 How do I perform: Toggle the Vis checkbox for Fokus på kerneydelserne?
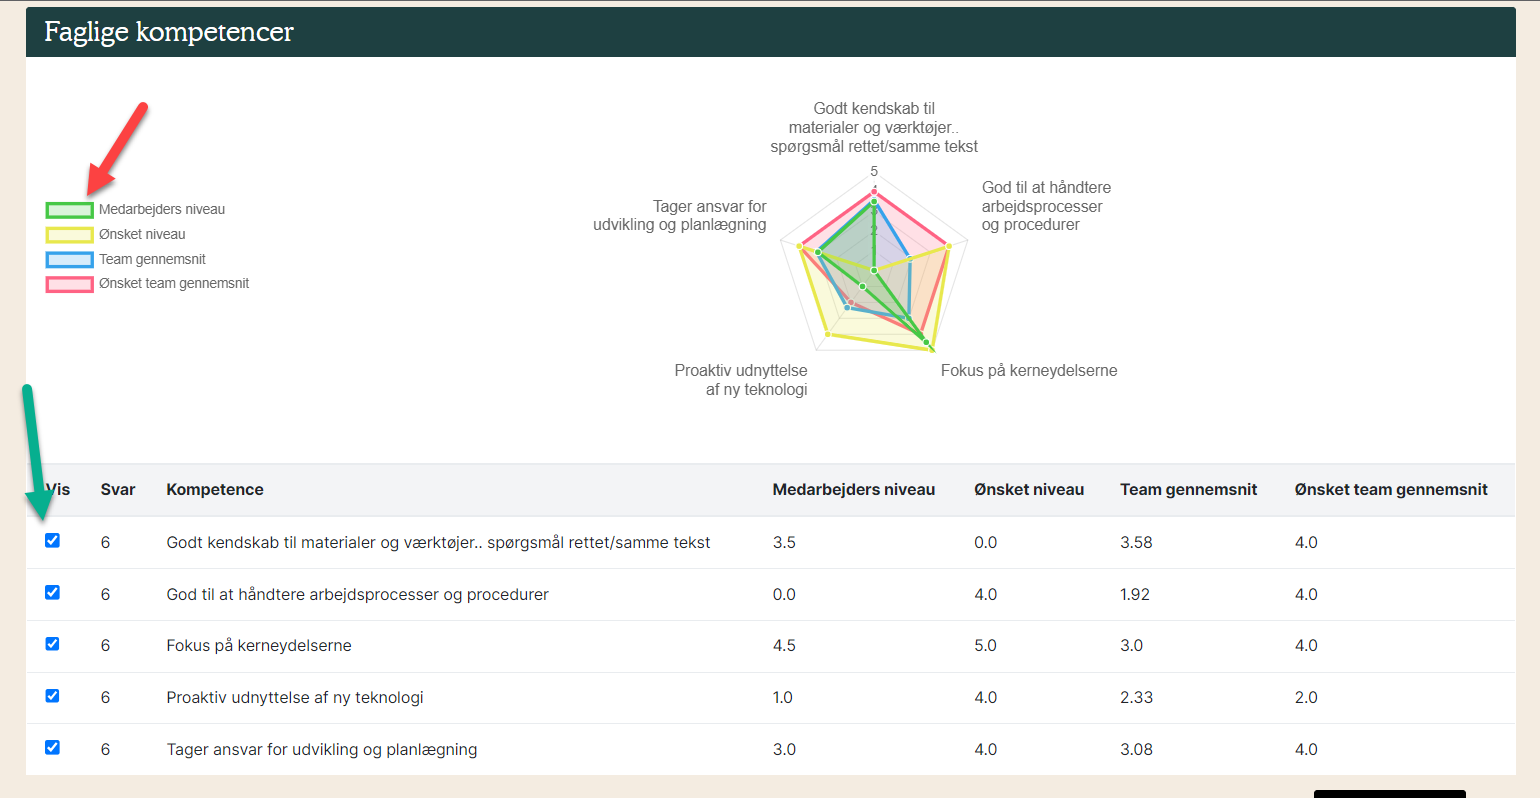[52, 644]
